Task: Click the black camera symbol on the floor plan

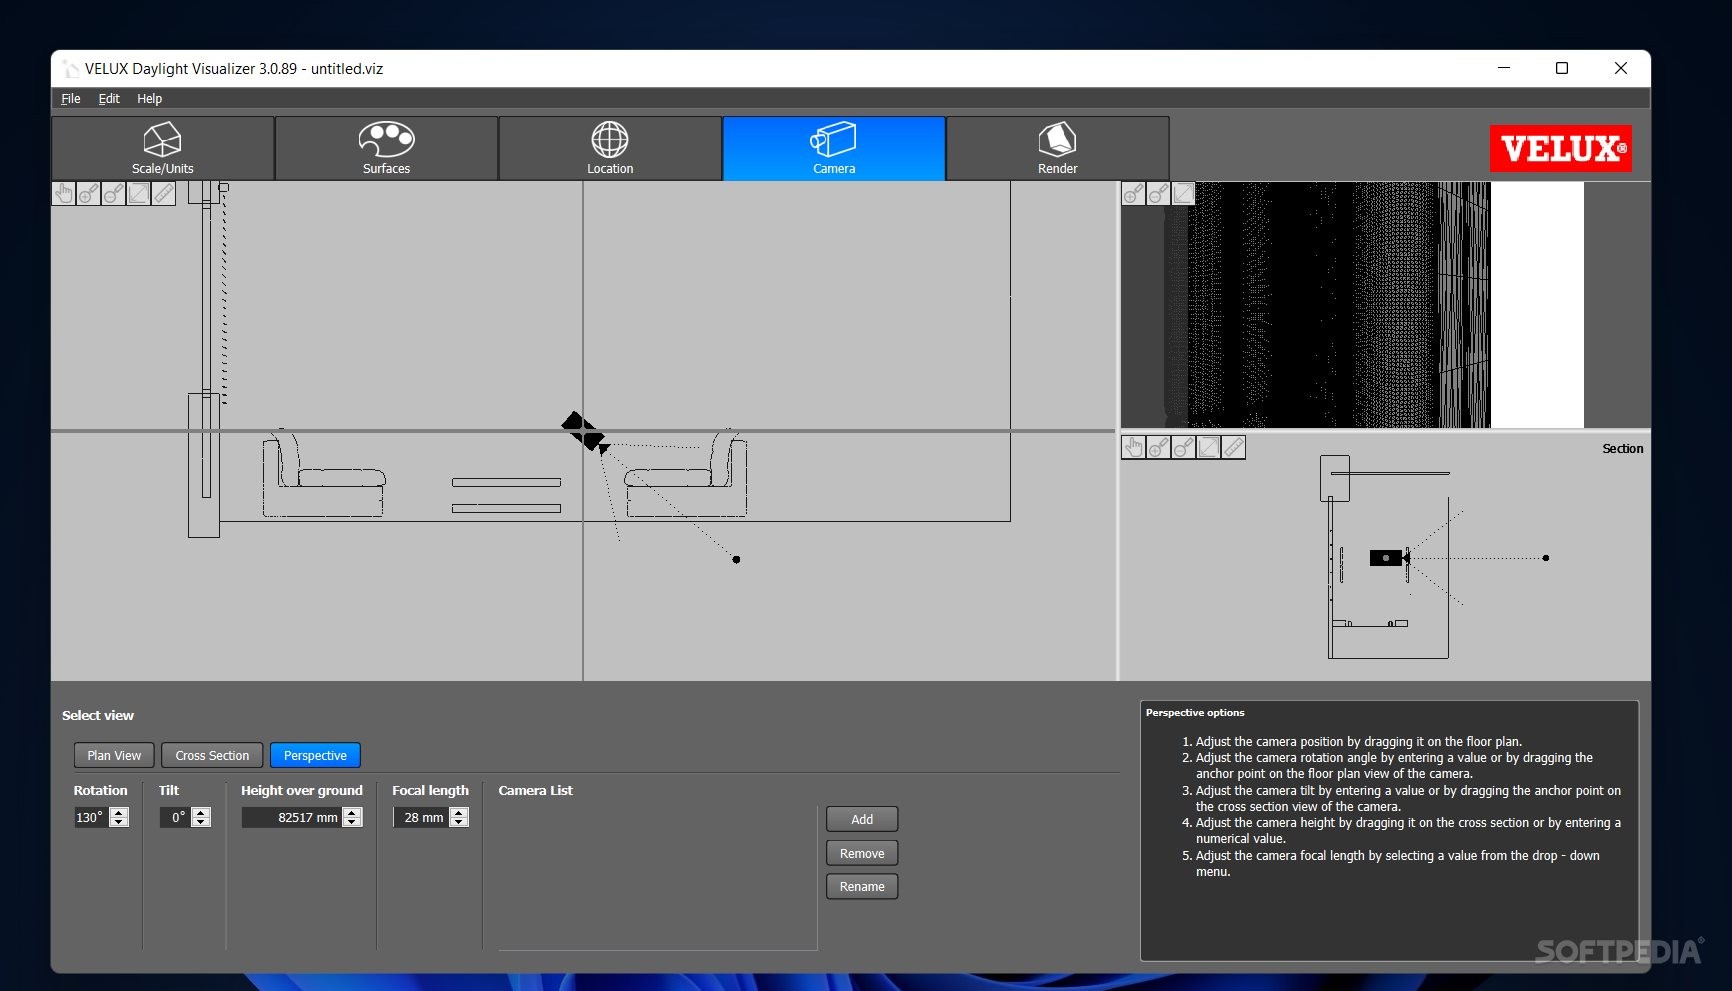Action: [x=584, y=432]
